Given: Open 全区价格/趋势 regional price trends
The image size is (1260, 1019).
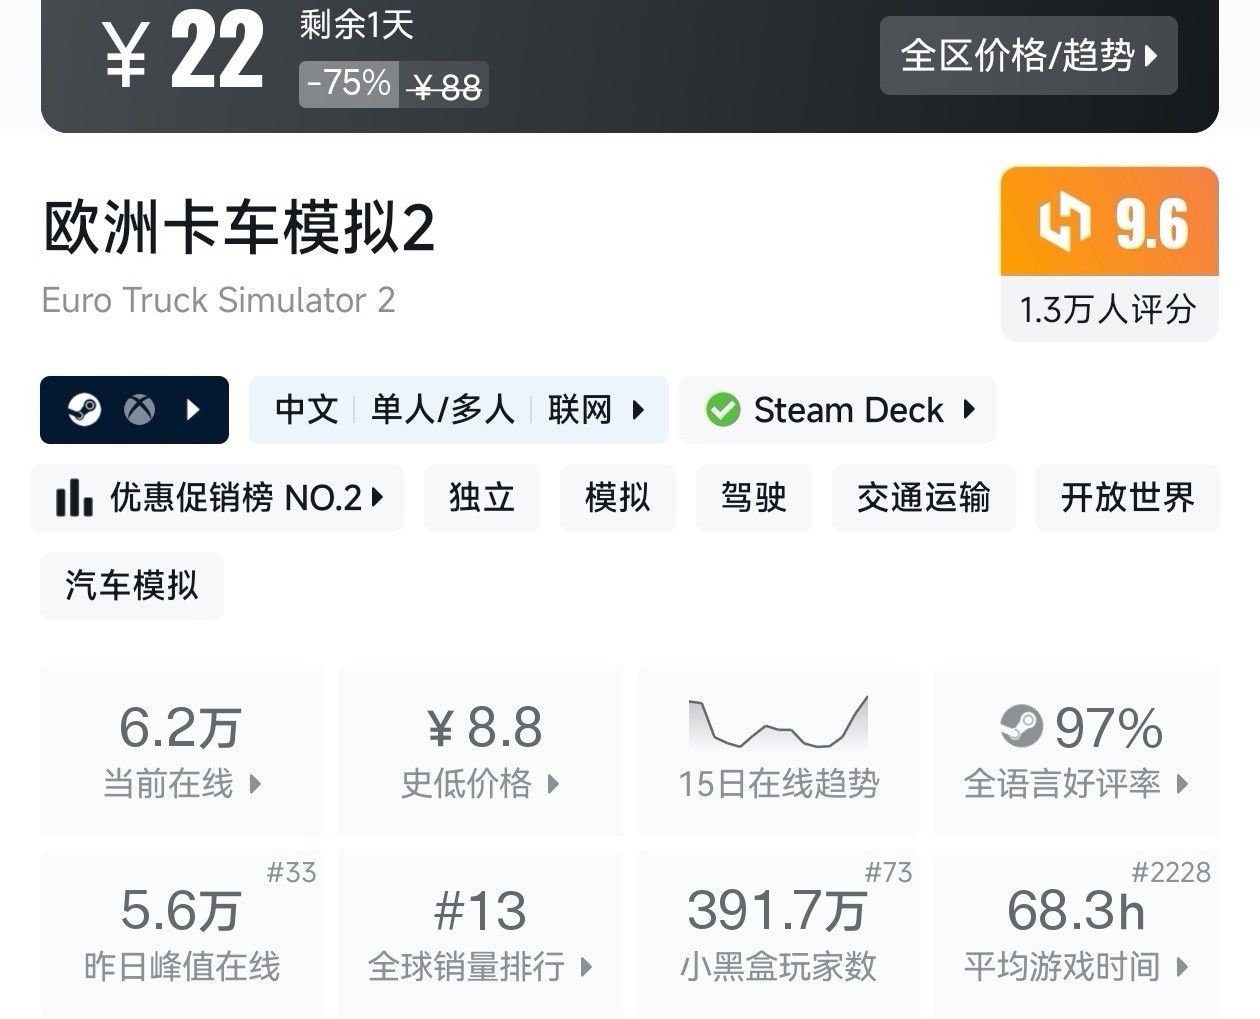Looking at the screenshot, I should coord(1028,56).
